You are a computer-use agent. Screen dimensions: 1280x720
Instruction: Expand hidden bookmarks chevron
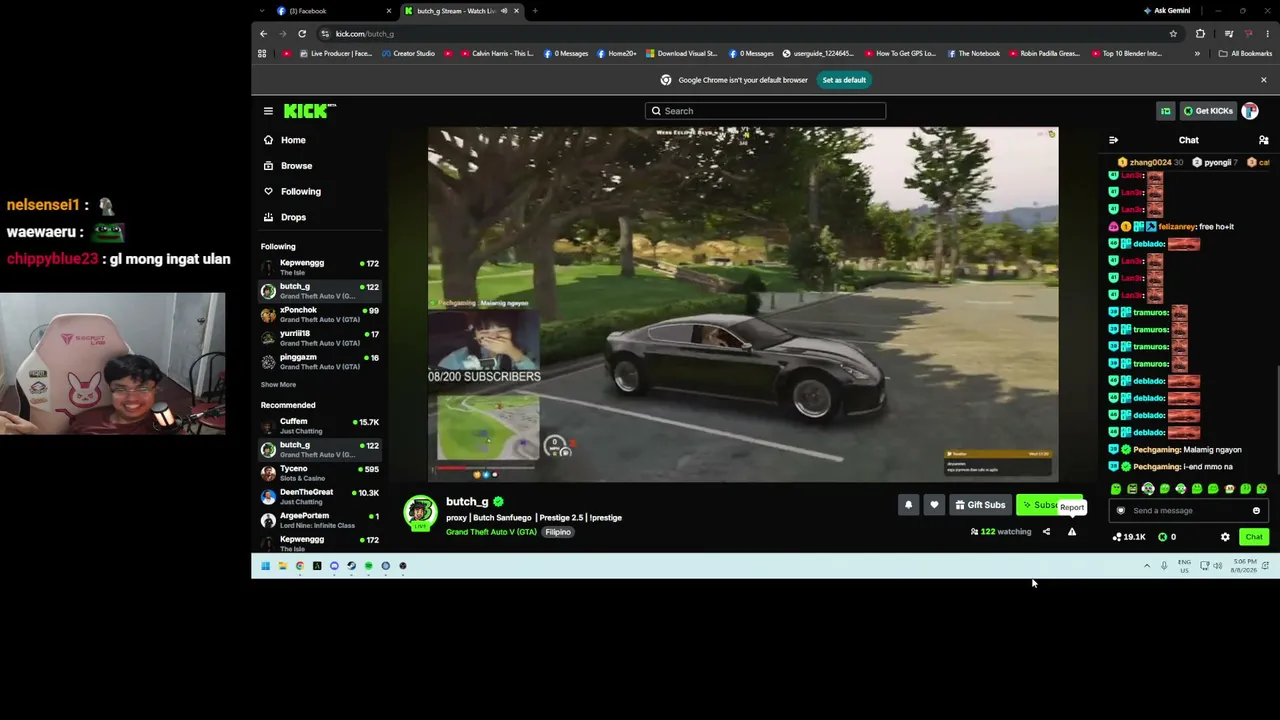(x=1197, y=54)
